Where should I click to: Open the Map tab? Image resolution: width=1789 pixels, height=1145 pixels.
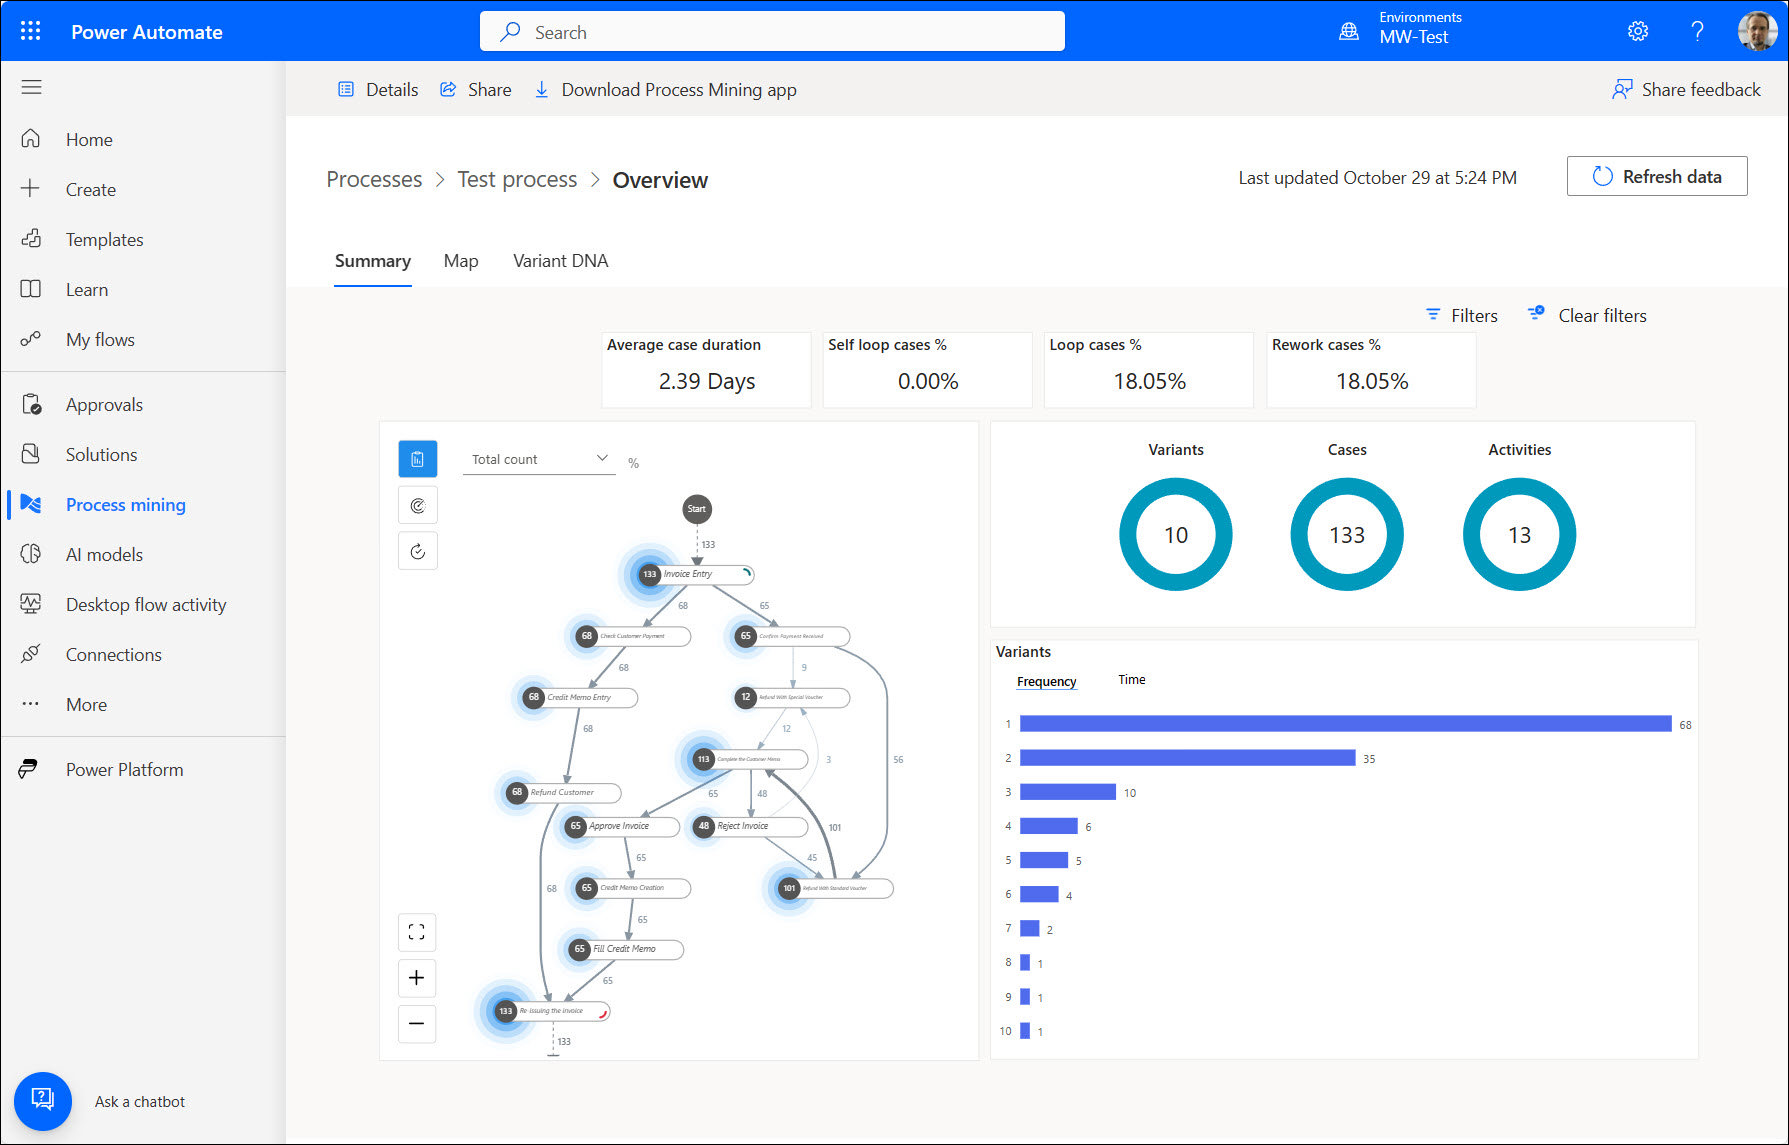(460, 261)
